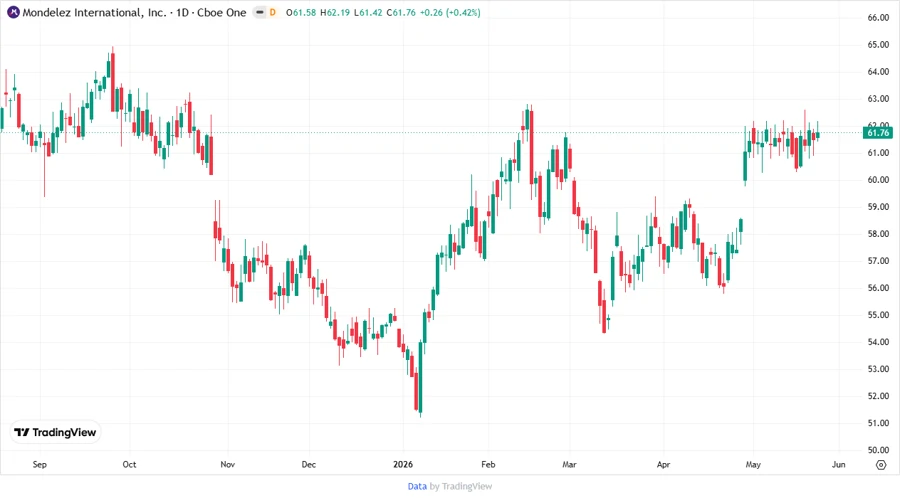Select the current price label 61.76
The width and height of the screenshot is (900, 498).
878,133
